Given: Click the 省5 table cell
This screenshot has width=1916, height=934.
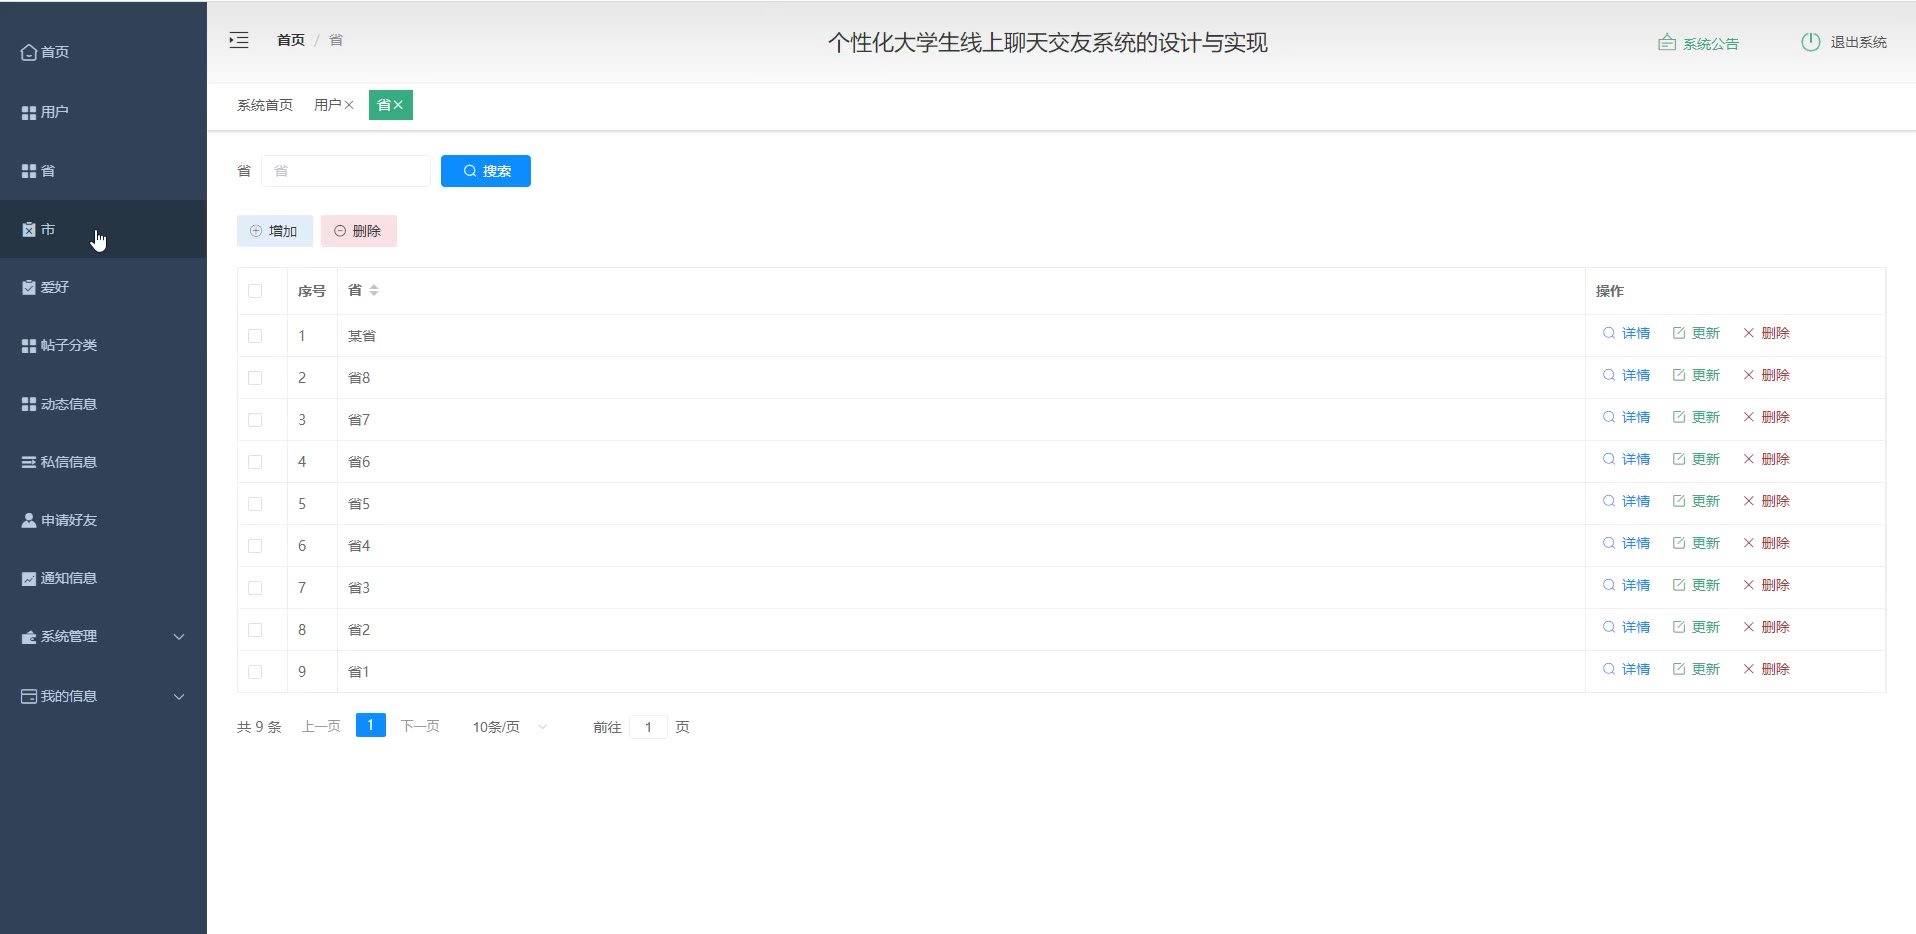Looking at the screenshot, I should 961,504.
